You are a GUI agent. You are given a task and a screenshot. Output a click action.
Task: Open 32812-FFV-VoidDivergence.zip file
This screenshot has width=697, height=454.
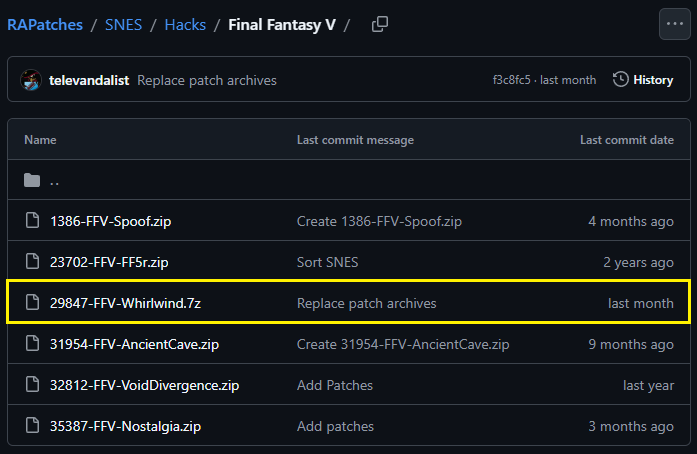[x=144, y=385]
